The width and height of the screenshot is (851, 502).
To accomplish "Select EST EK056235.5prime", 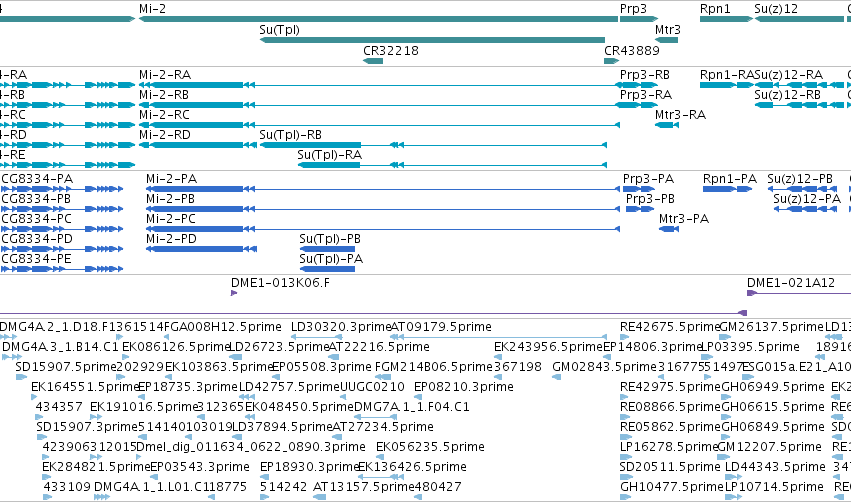I will click(430, 447).
